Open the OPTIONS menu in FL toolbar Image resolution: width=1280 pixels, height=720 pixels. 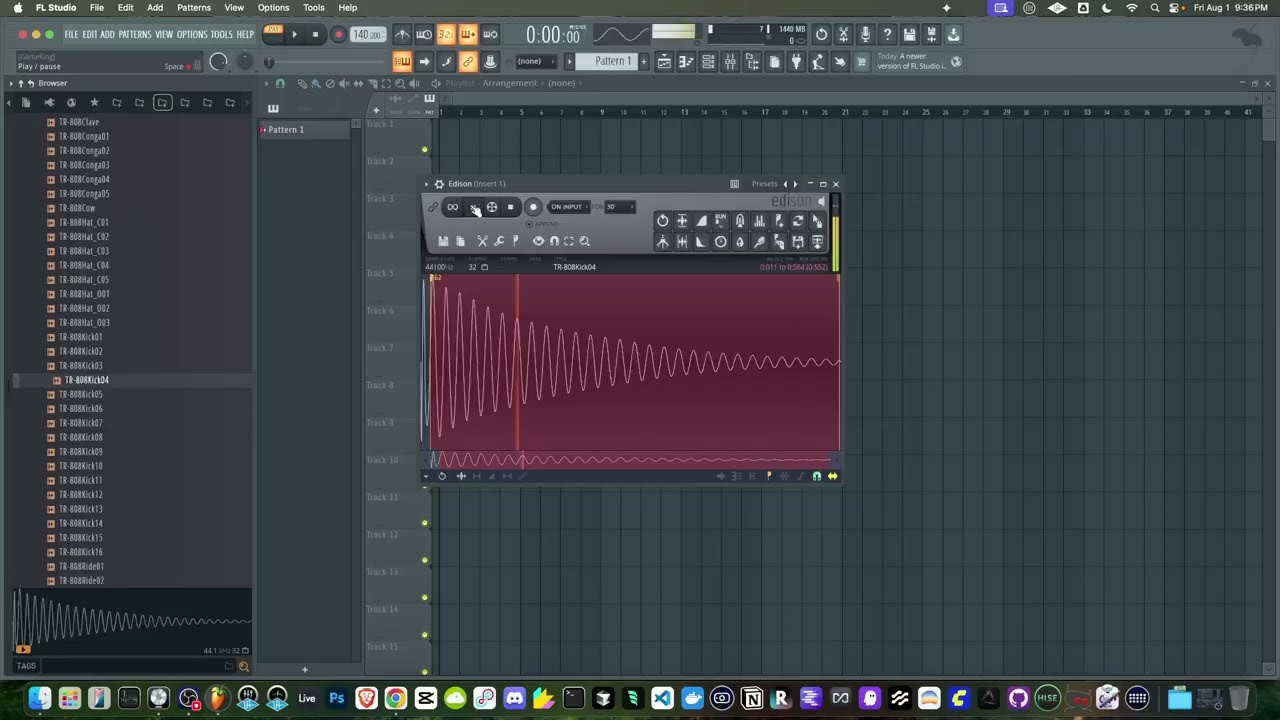(192, 34)
